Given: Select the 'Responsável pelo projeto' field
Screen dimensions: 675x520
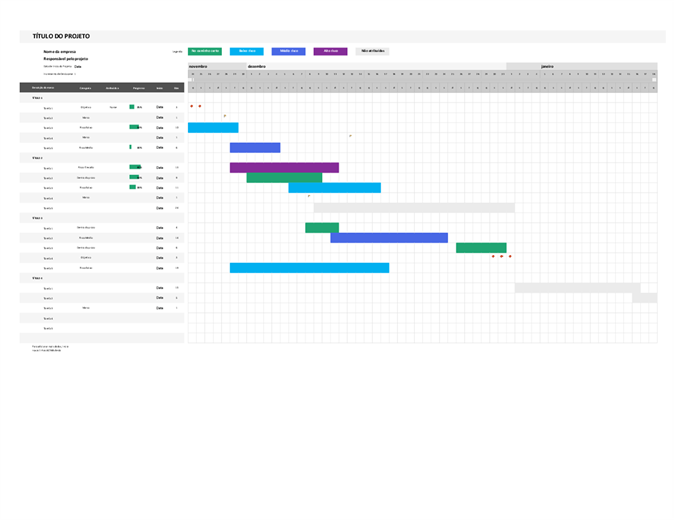Looking at the screenshot, I should (65, 59).
